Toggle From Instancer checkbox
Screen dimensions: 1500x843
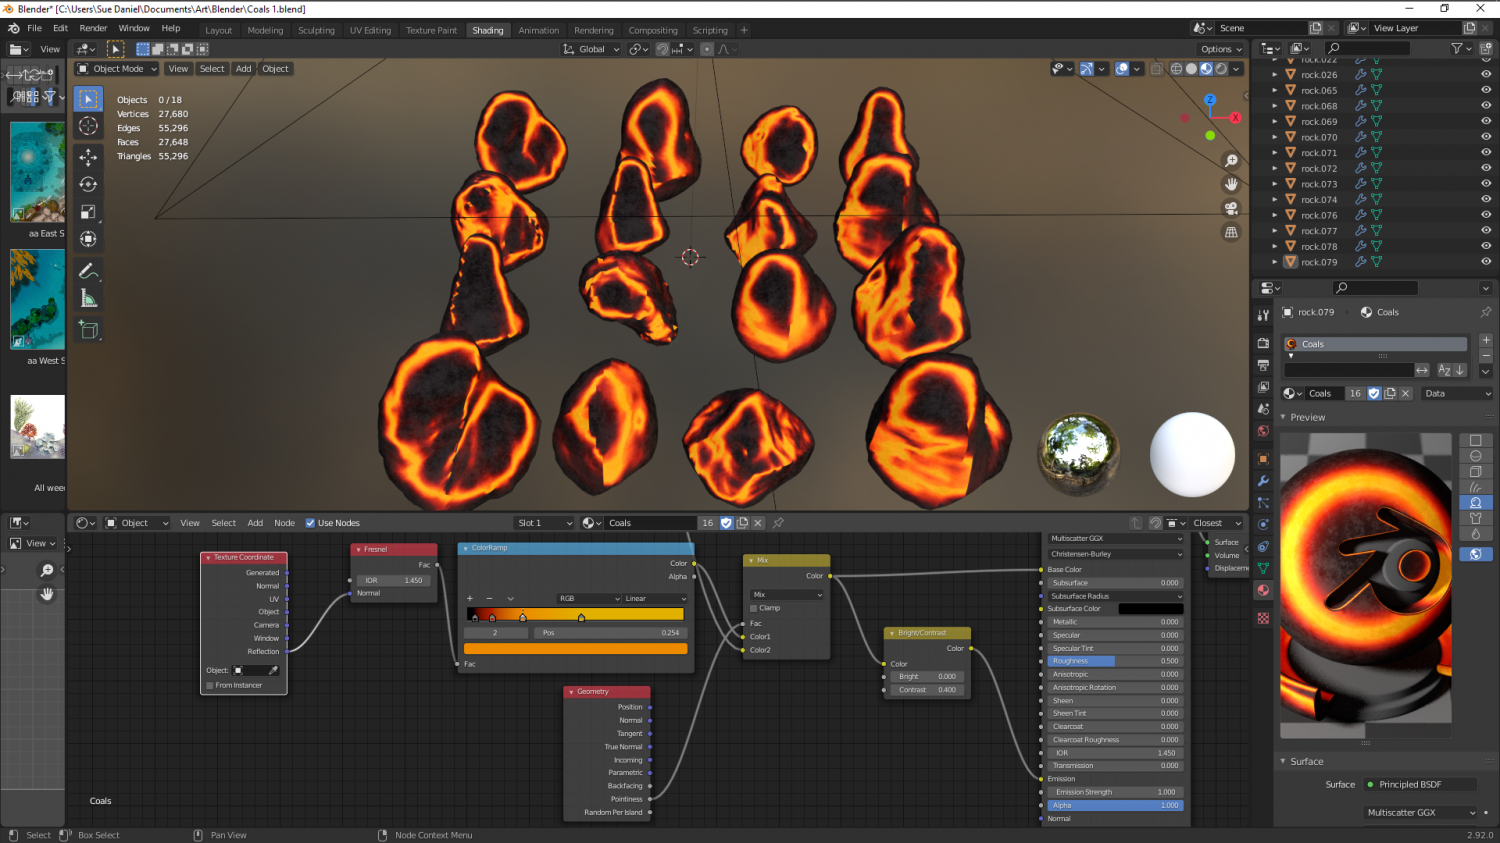(210, 685)
